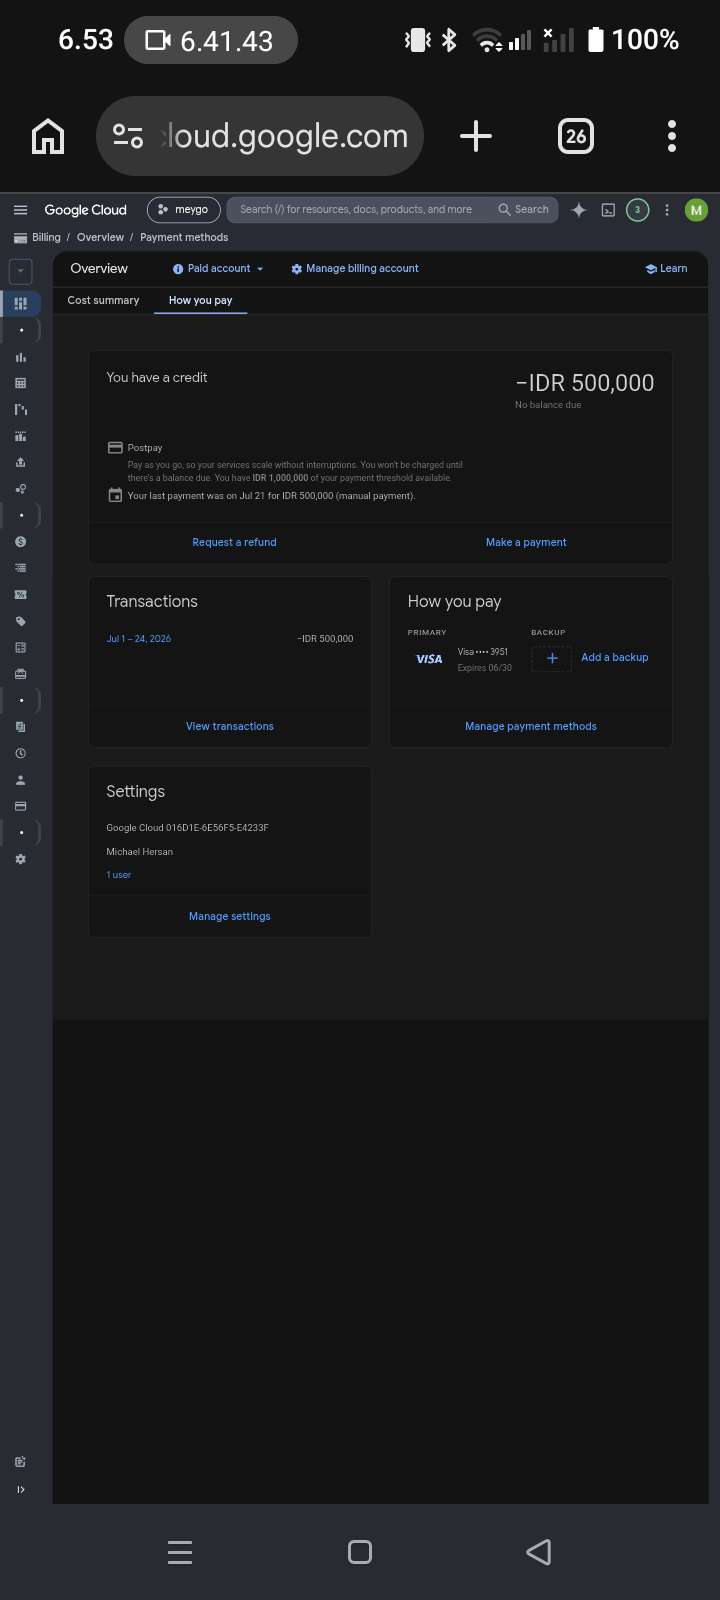720x1600 pixels.
Task: Click Manage billing account link
Action: [355, 269]
